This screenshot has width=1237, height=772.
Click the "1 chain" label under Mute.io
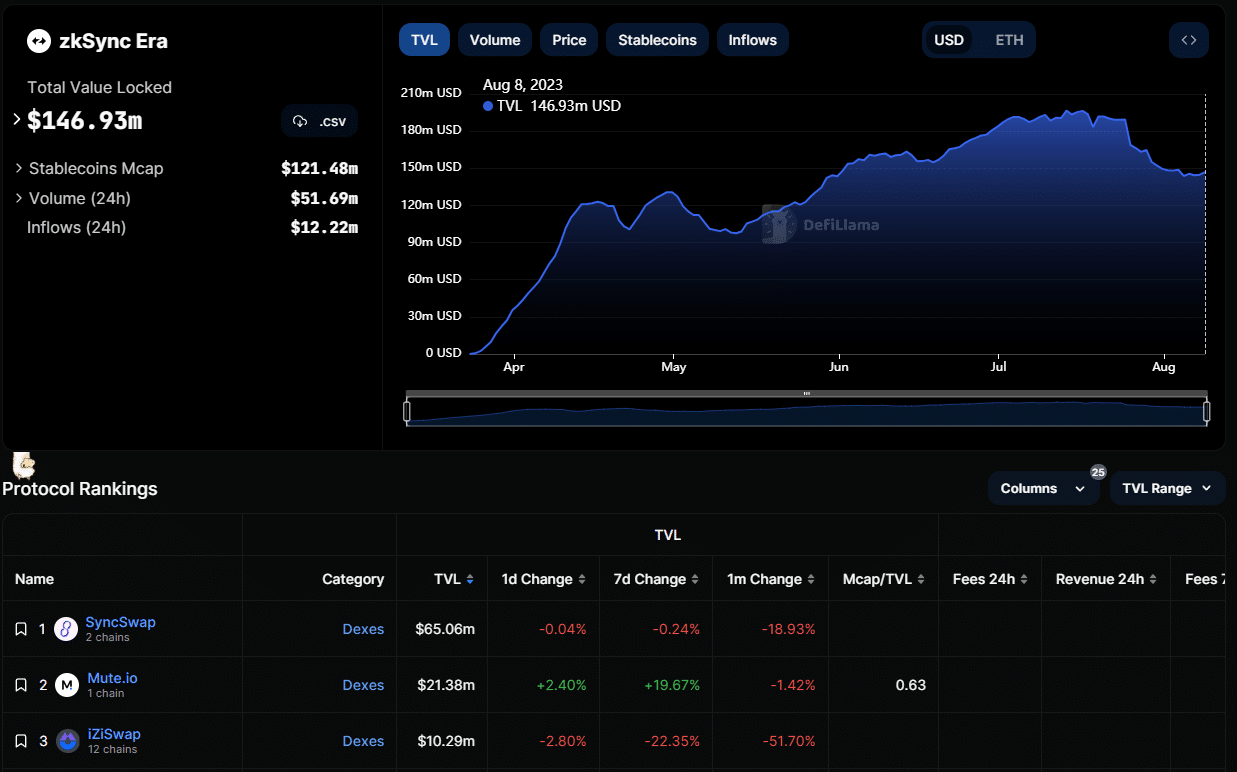[106, 693]
